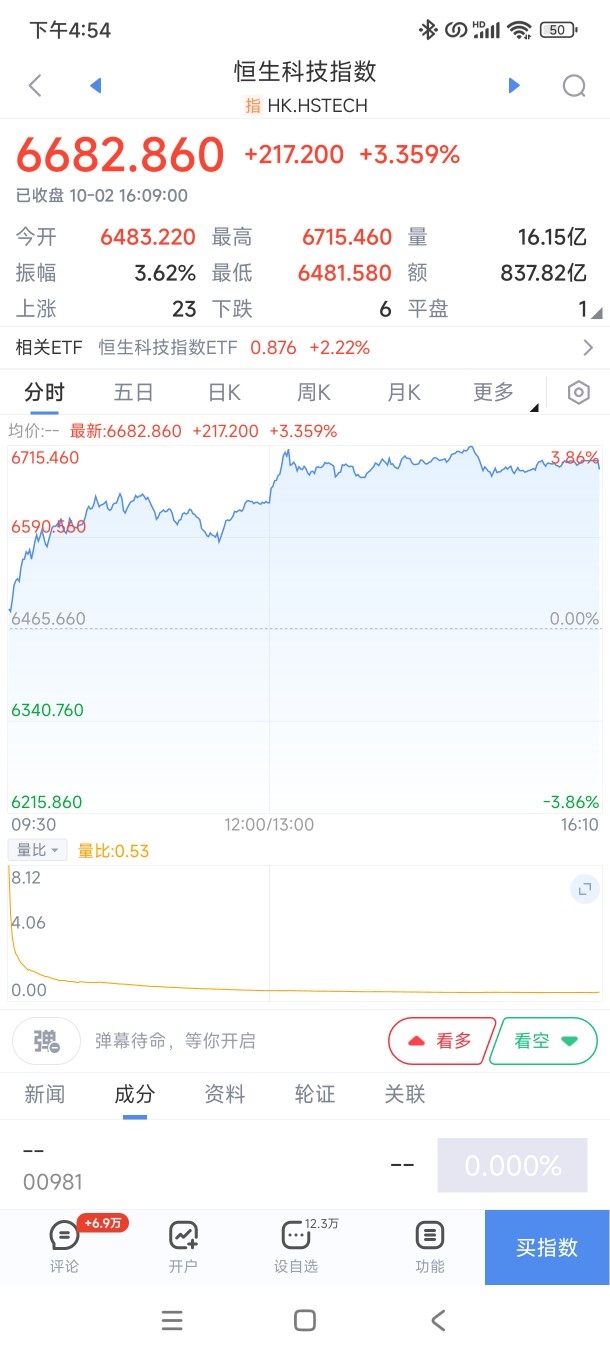Expand the 更多 chart period menu
This screenshot has height=1356, width=610.
pyautogui.click(x=494, y=393)
